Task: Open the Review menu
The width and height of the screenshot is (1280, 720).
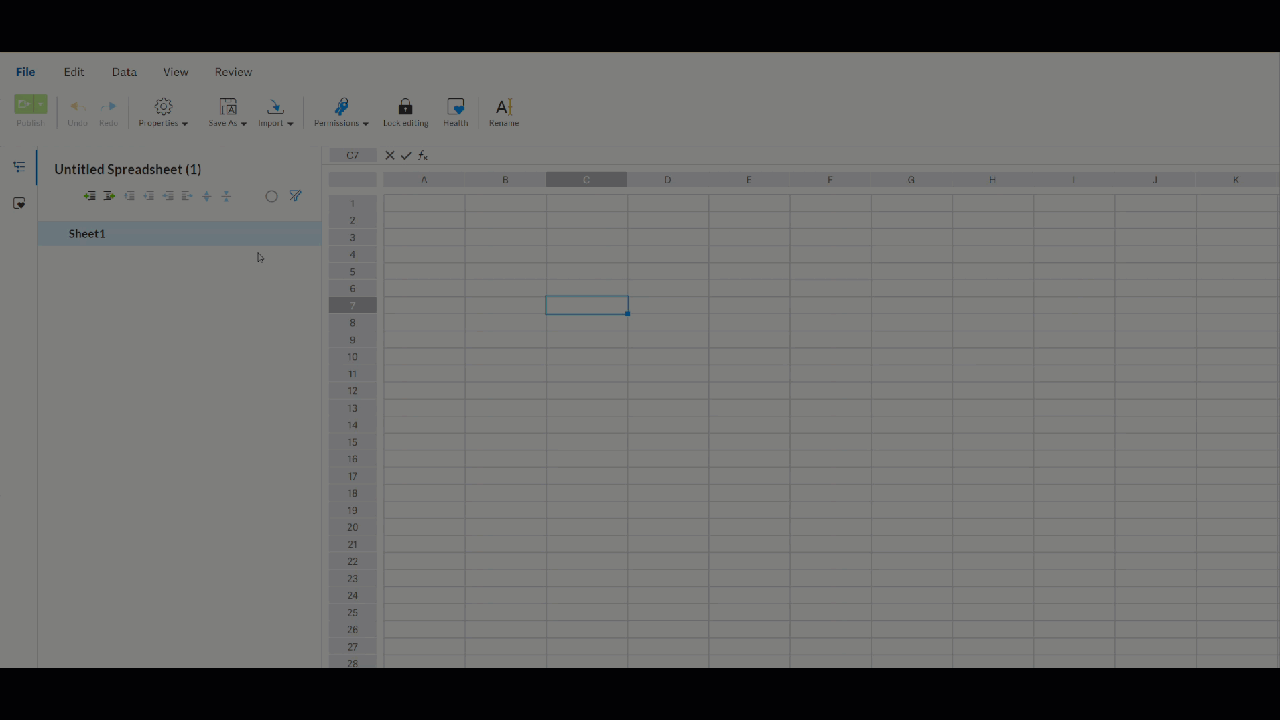Action: [233, 71]
